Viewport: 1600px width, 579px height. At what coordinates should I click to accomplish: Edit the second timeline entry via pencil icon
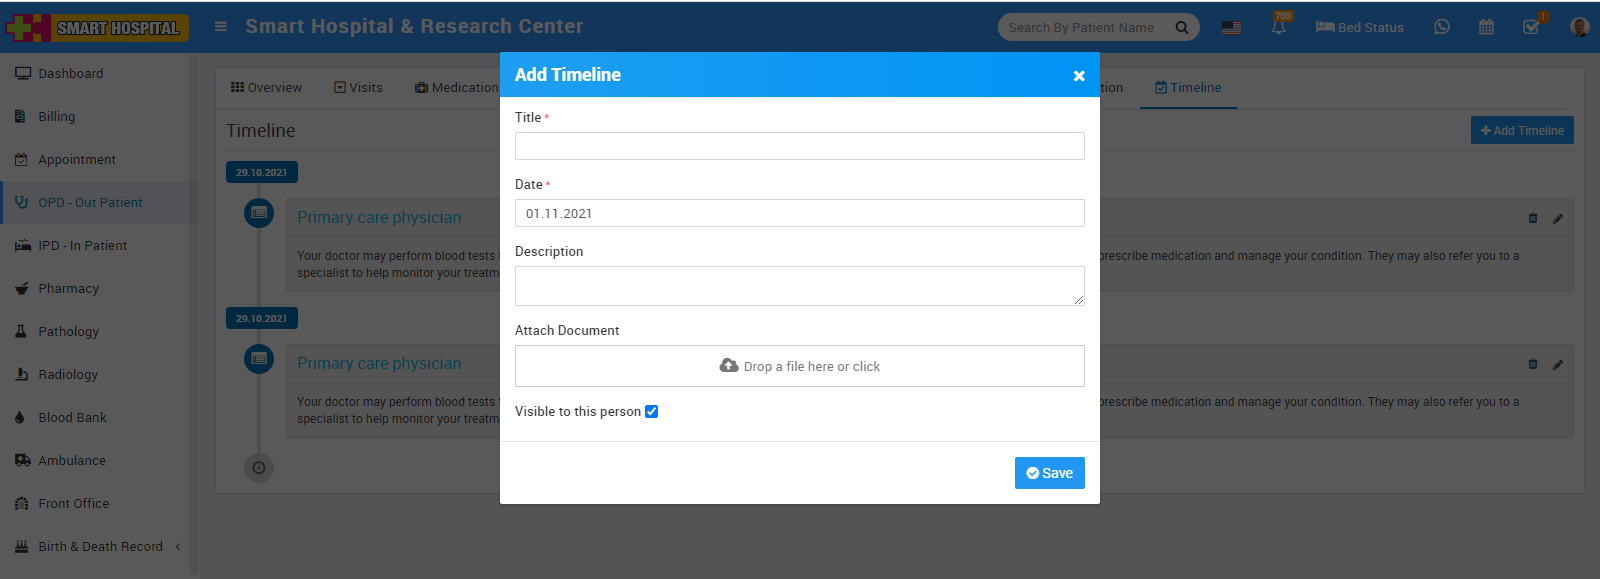1557,364
